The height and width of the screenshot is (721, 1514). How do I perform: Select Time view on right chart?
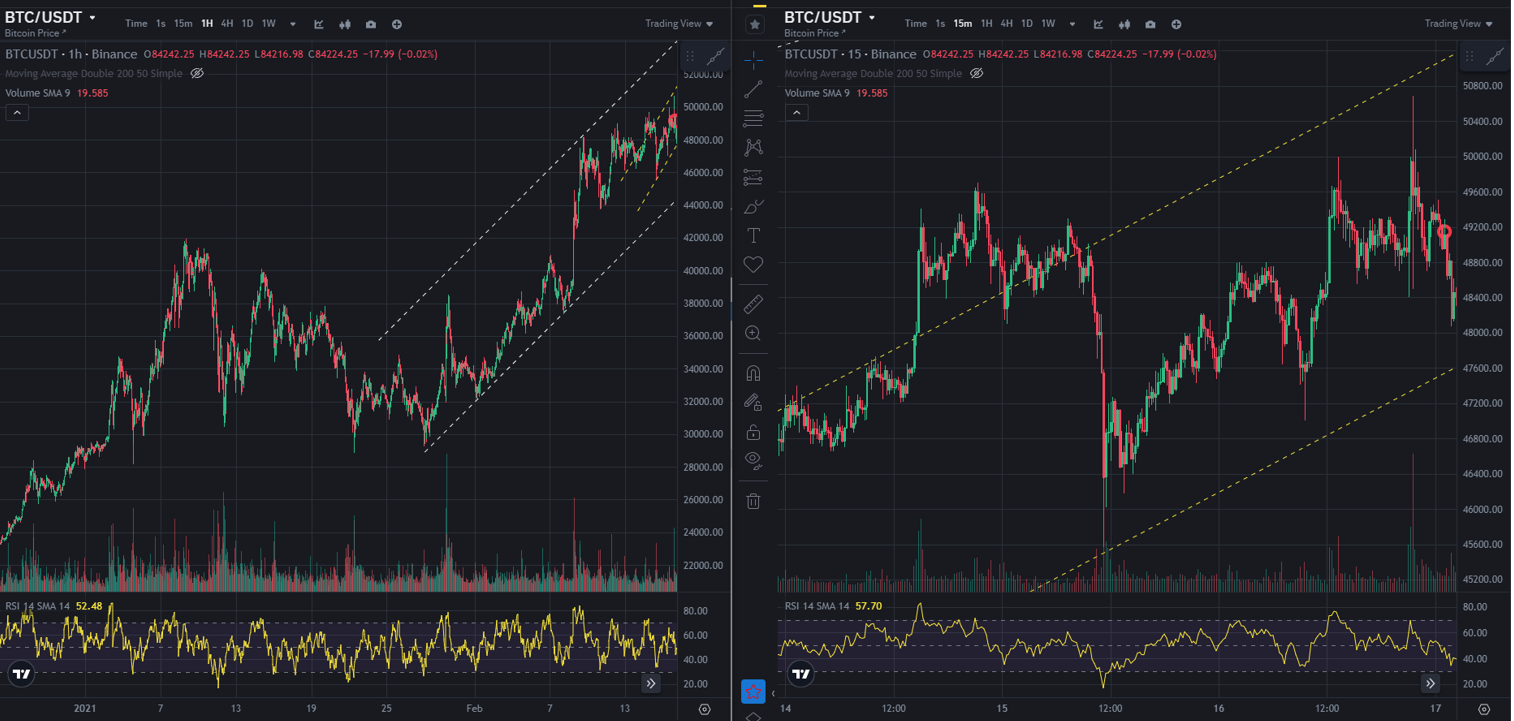pos(915,24)
